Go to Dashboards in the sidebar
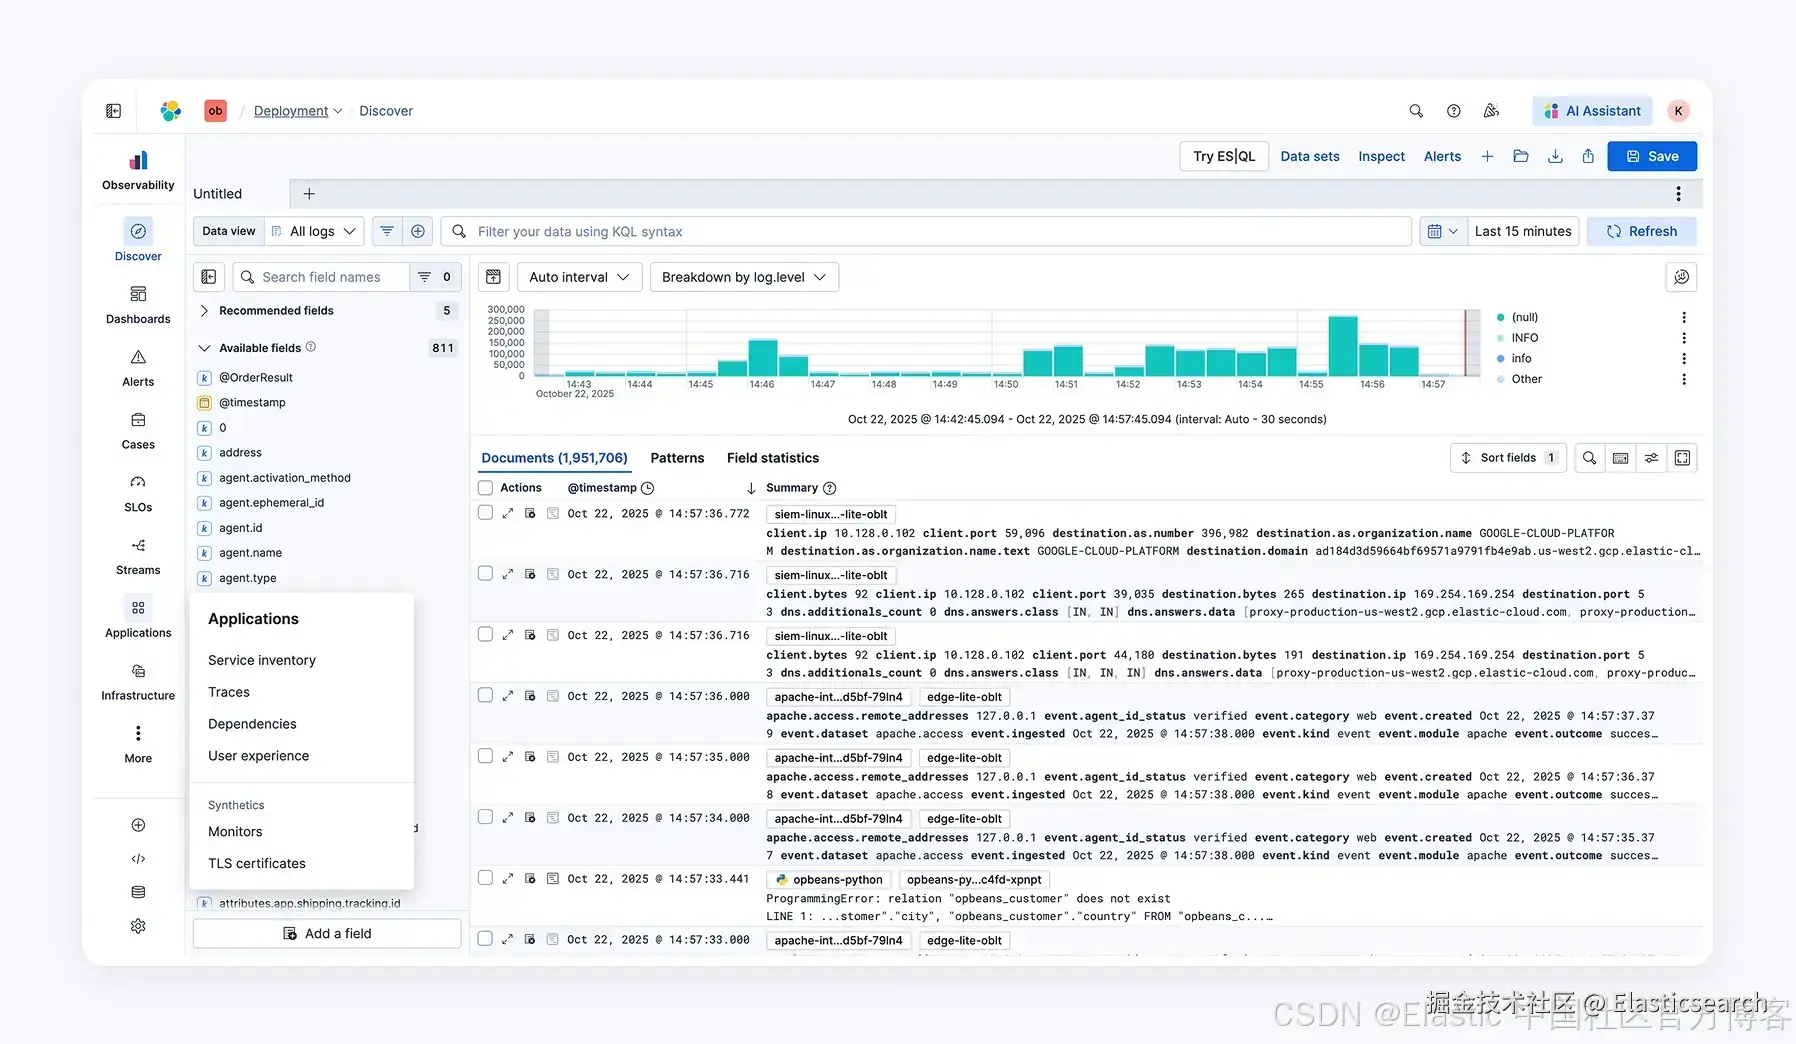 point(138,305)
